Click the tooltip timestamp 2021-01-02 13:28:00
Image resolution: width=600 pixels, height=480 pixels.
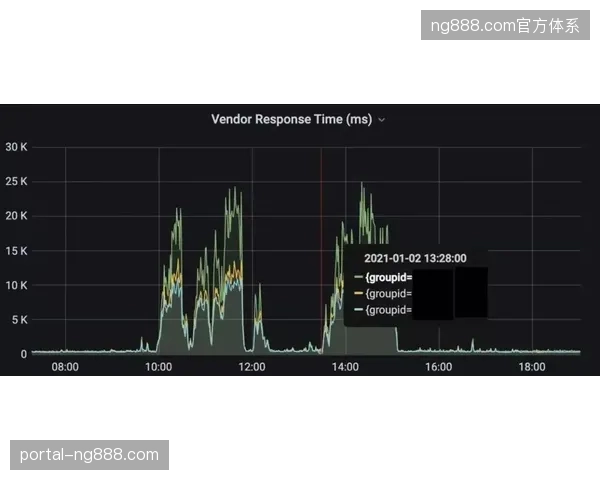coord(415,258)
